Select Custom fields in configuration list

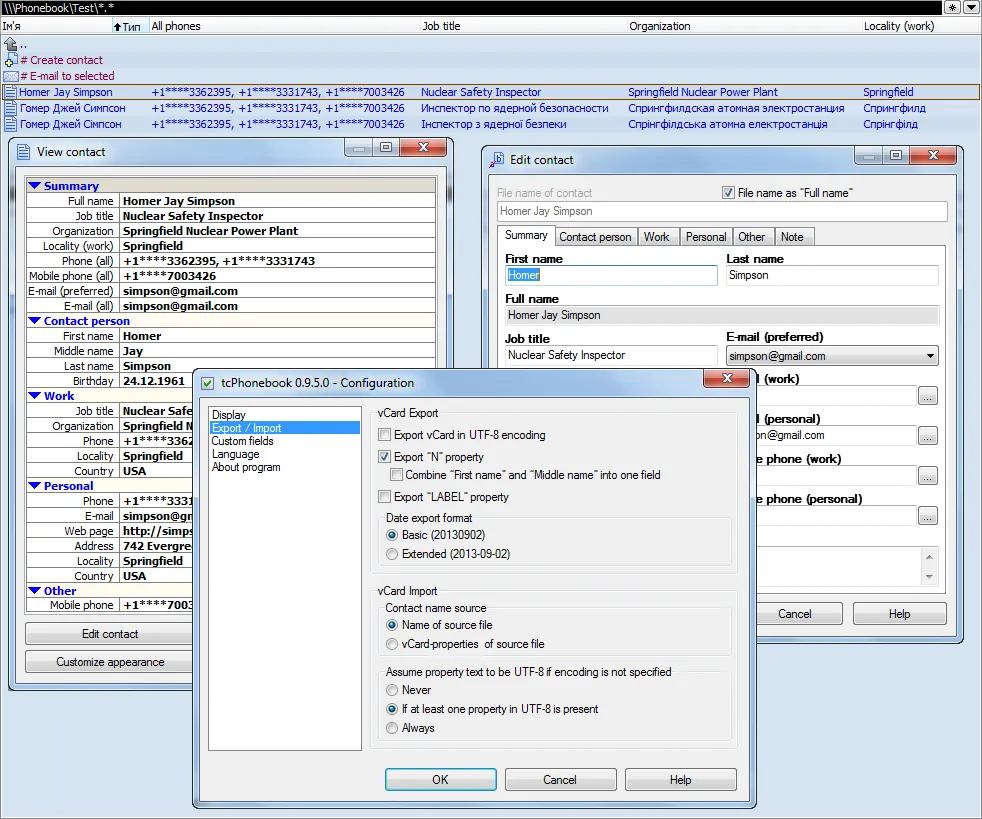(x=242, y=441)
